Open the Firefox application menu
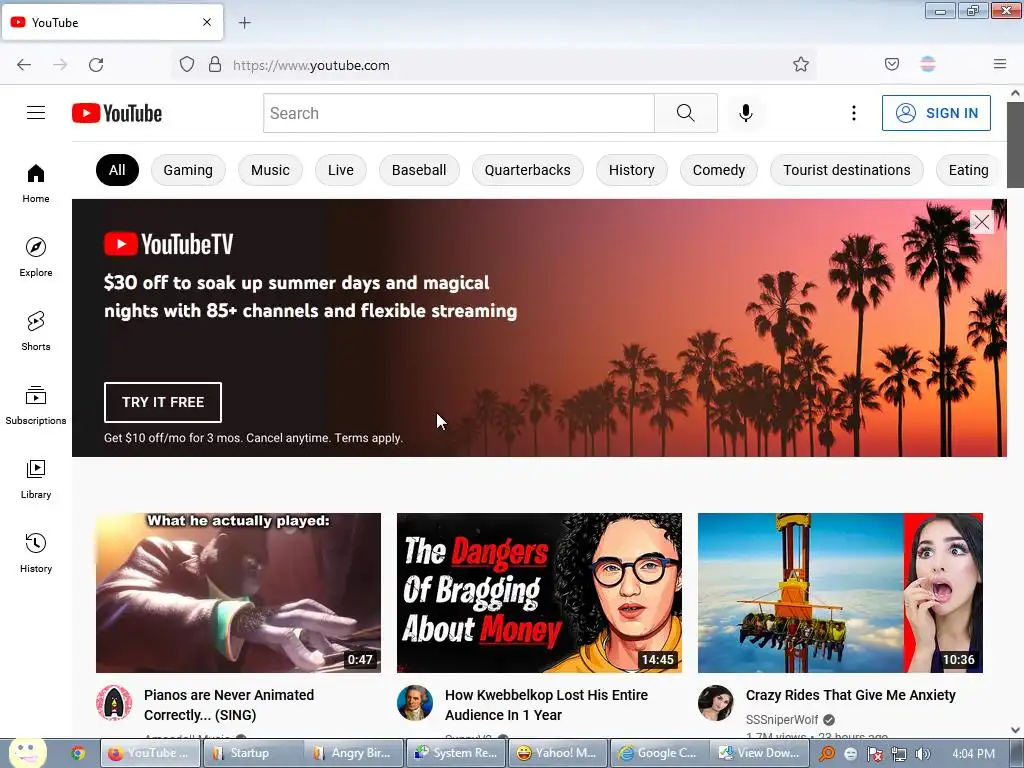 pos(1000,64)
